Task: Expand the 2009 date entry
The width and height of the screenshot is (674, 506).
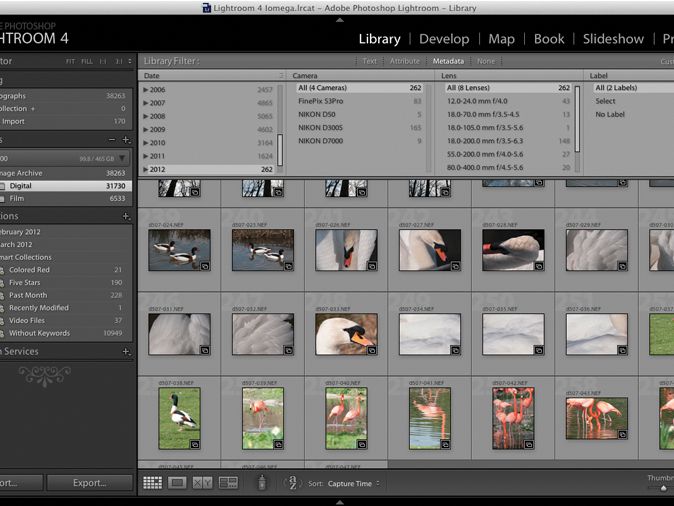Action: click(146, 129)
